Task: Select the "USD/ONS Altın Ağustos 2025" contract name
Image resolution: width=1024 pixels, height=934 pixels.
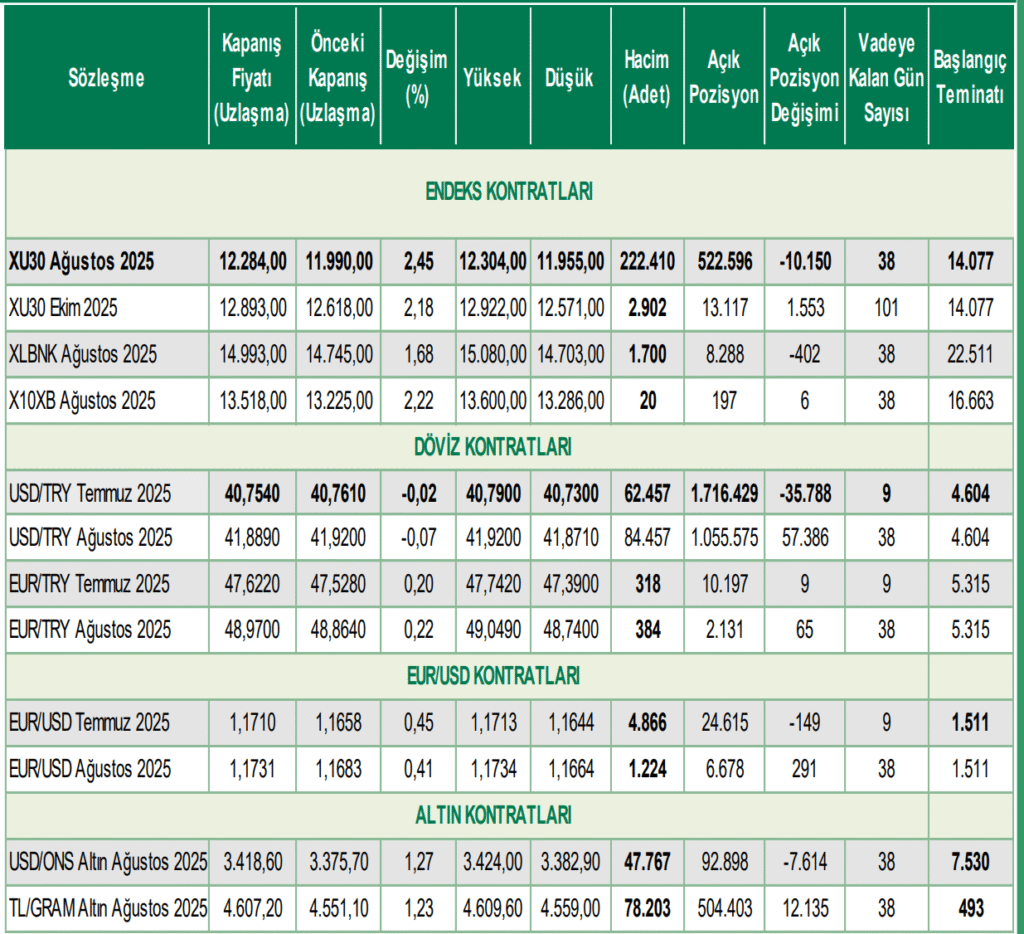Action: coord(108,862)
